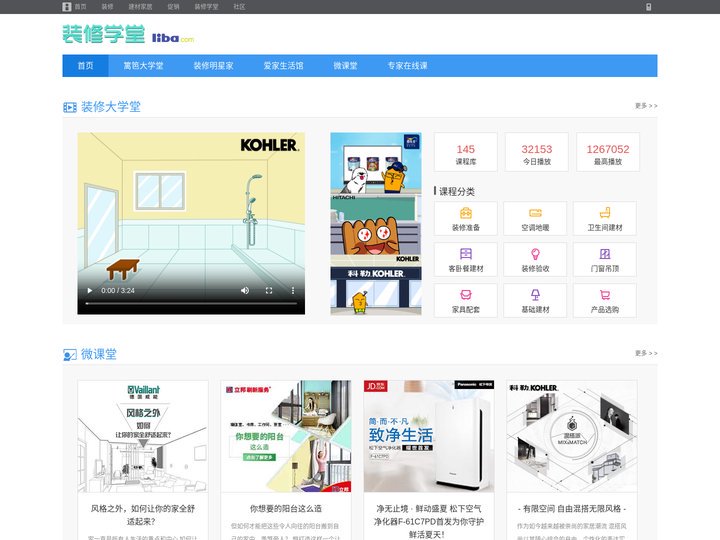Click 装修学堂 in the top dark bar
The height and width of the screenshot is (540, 720).
(206, 7)
